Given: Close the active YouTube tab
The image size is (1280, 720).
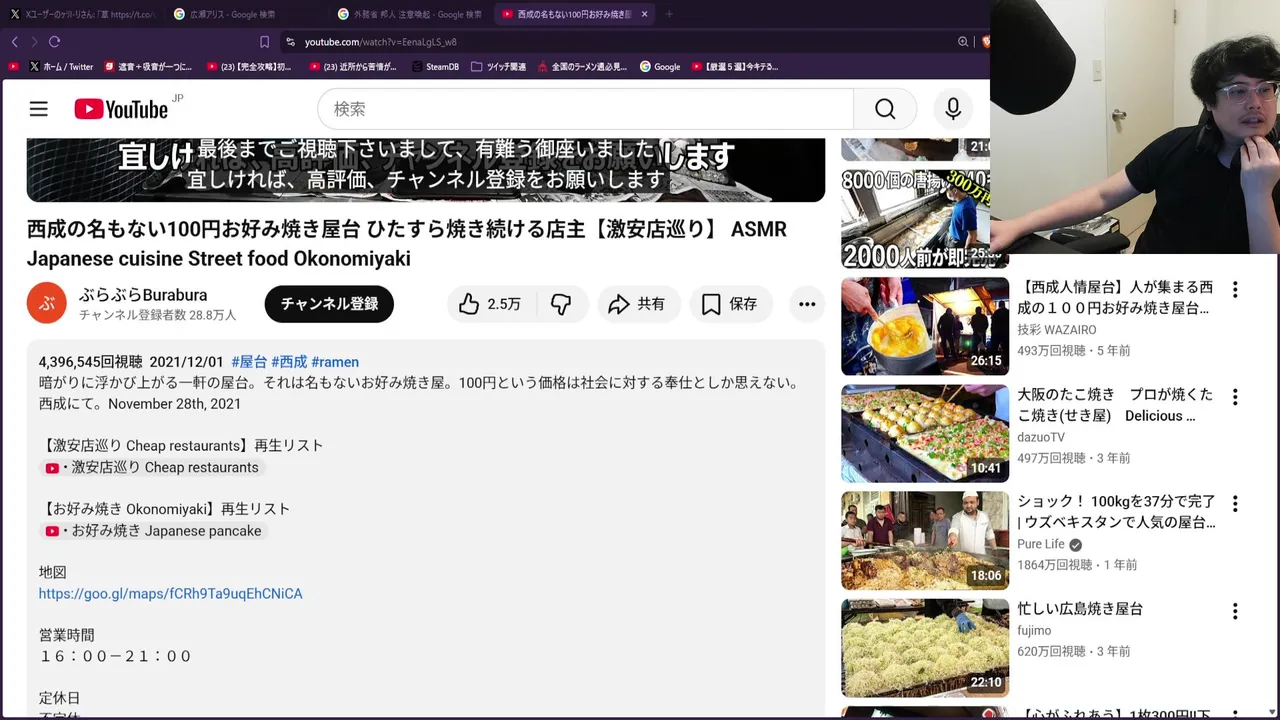Looking at the screenshot, I should 644,14.
